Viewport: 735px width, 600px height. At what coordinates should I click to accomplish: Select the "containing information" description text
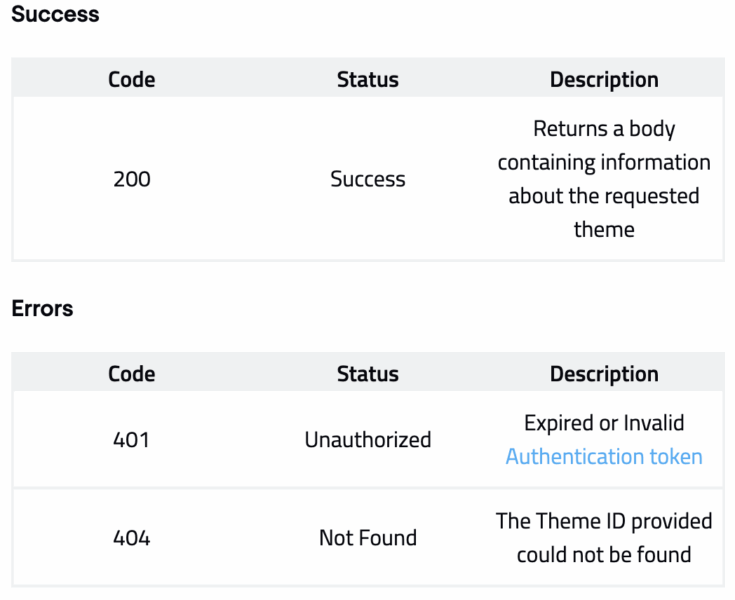pyautogui.click(x=604, y=162)
